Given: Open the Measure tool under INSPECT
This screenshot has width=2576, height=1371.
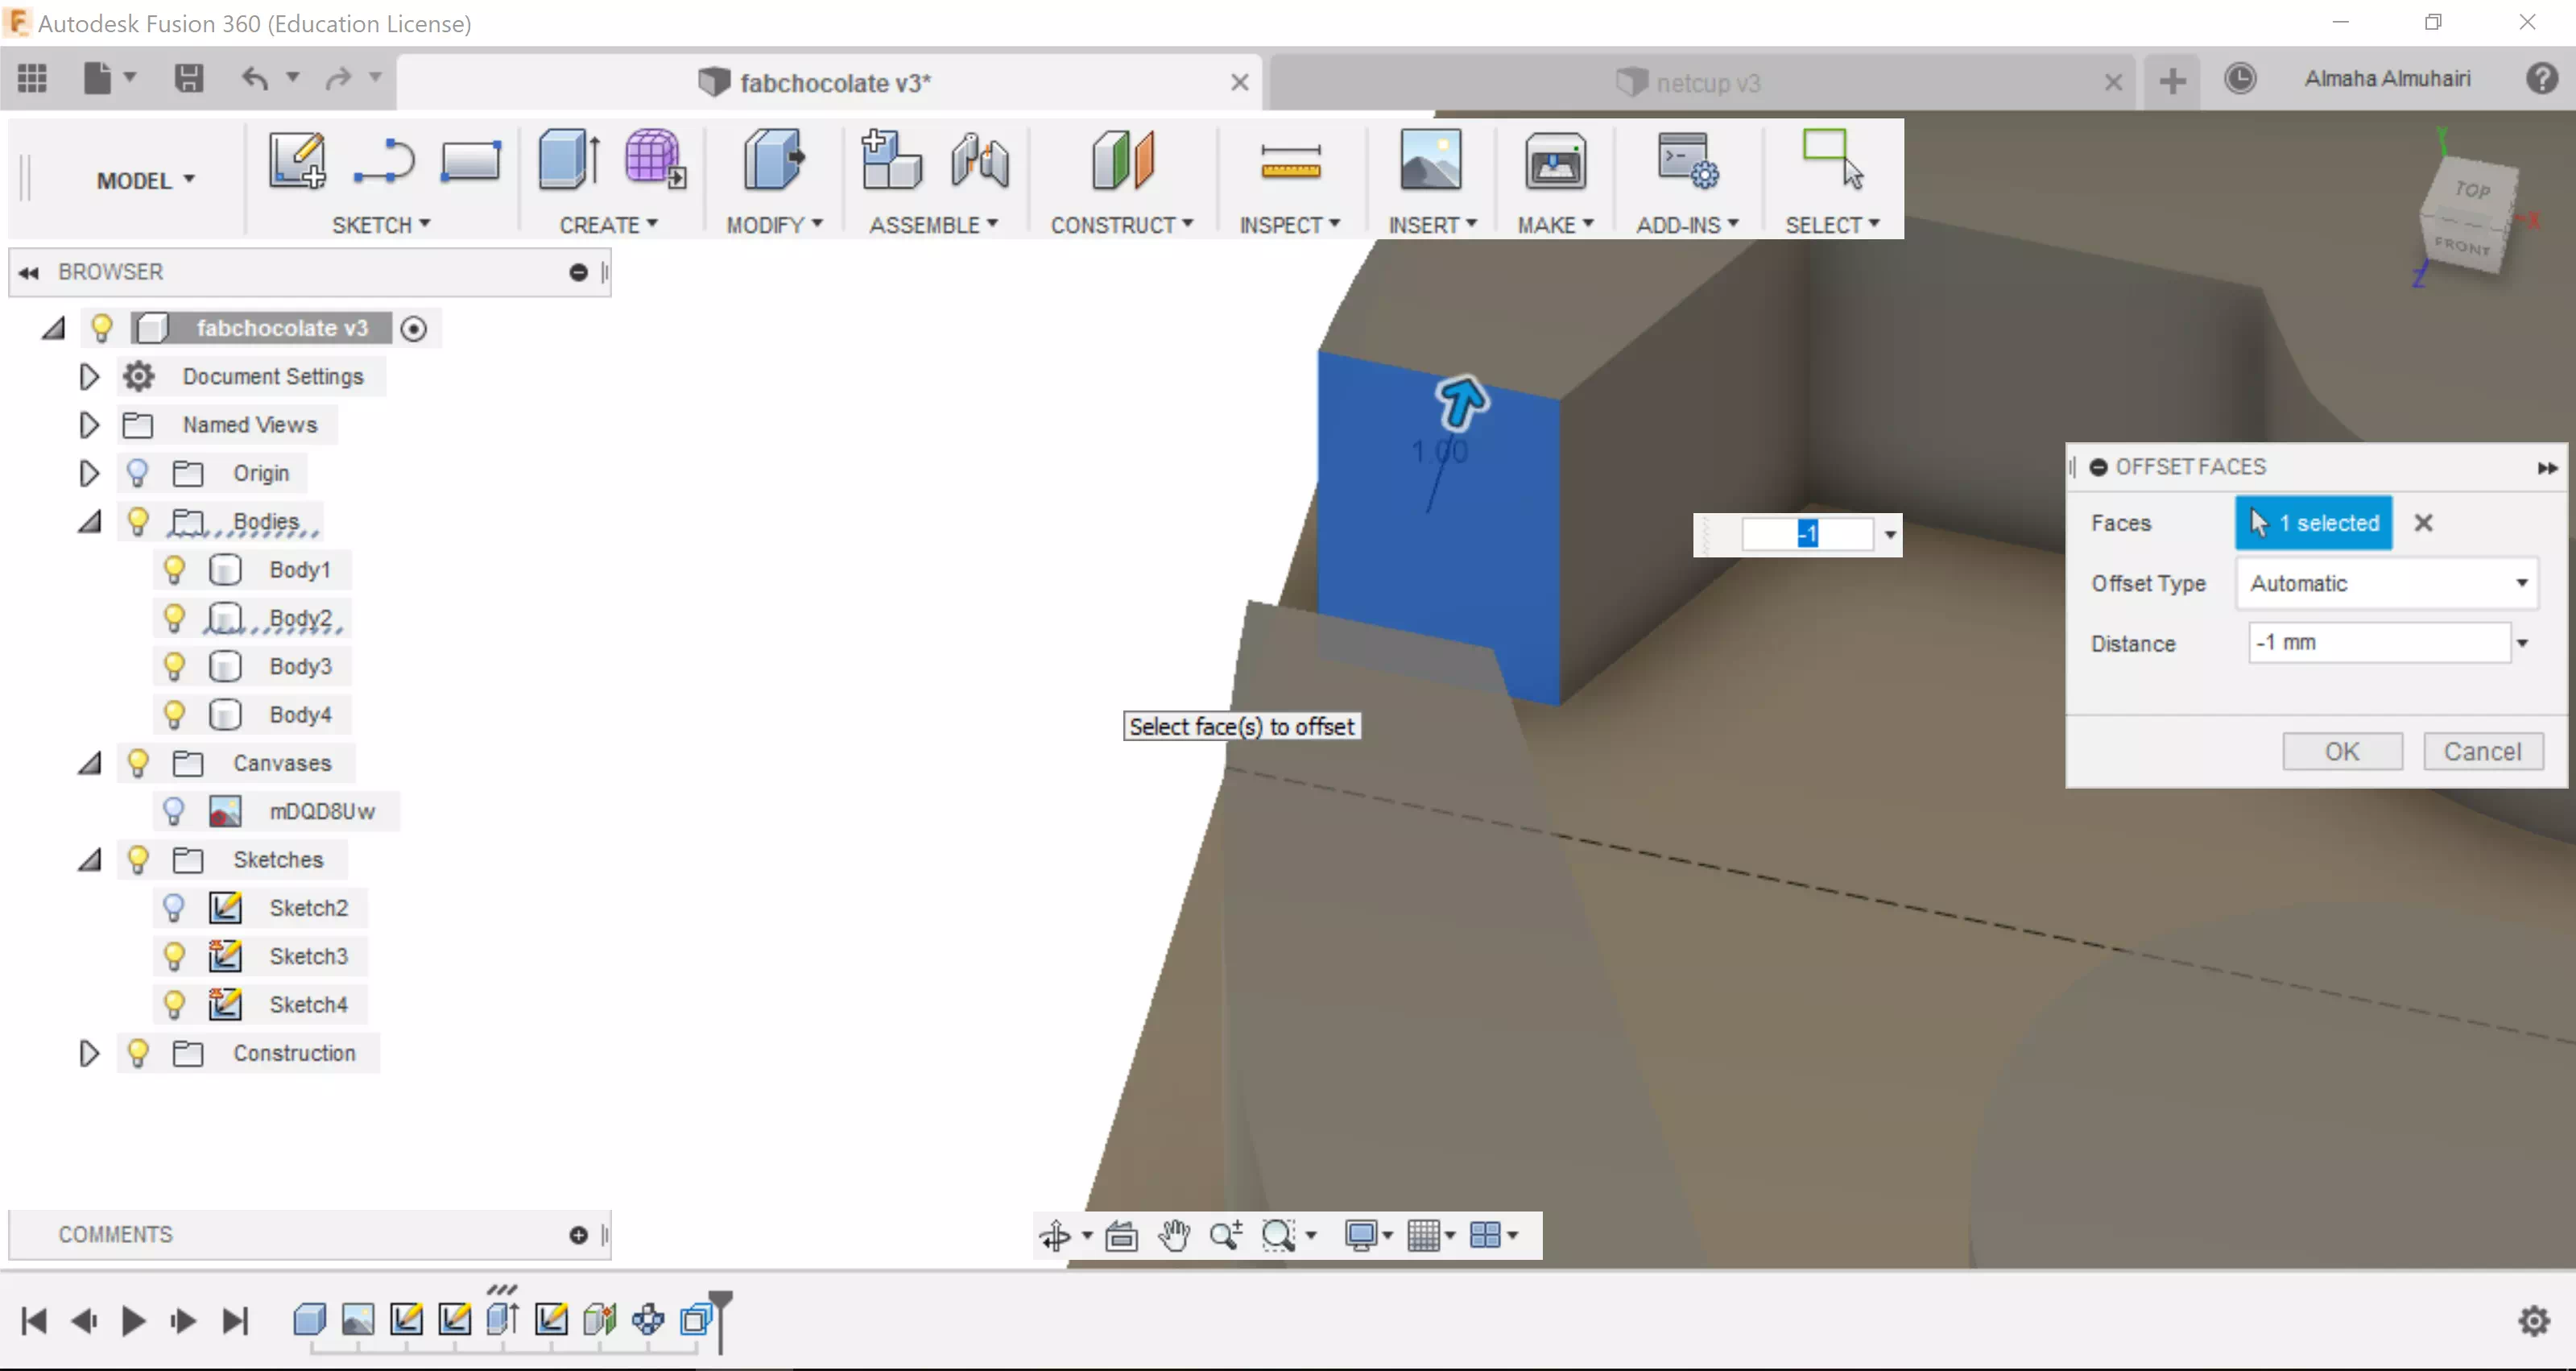Looking at the screenshot, I should pos(1290,162).
